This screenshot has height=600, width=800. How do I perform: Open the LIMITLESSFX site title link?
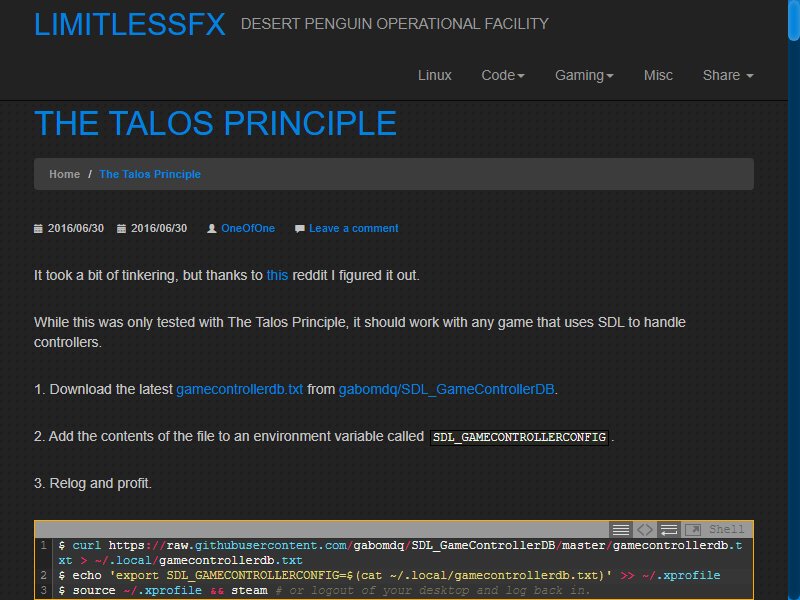[130, 24]
